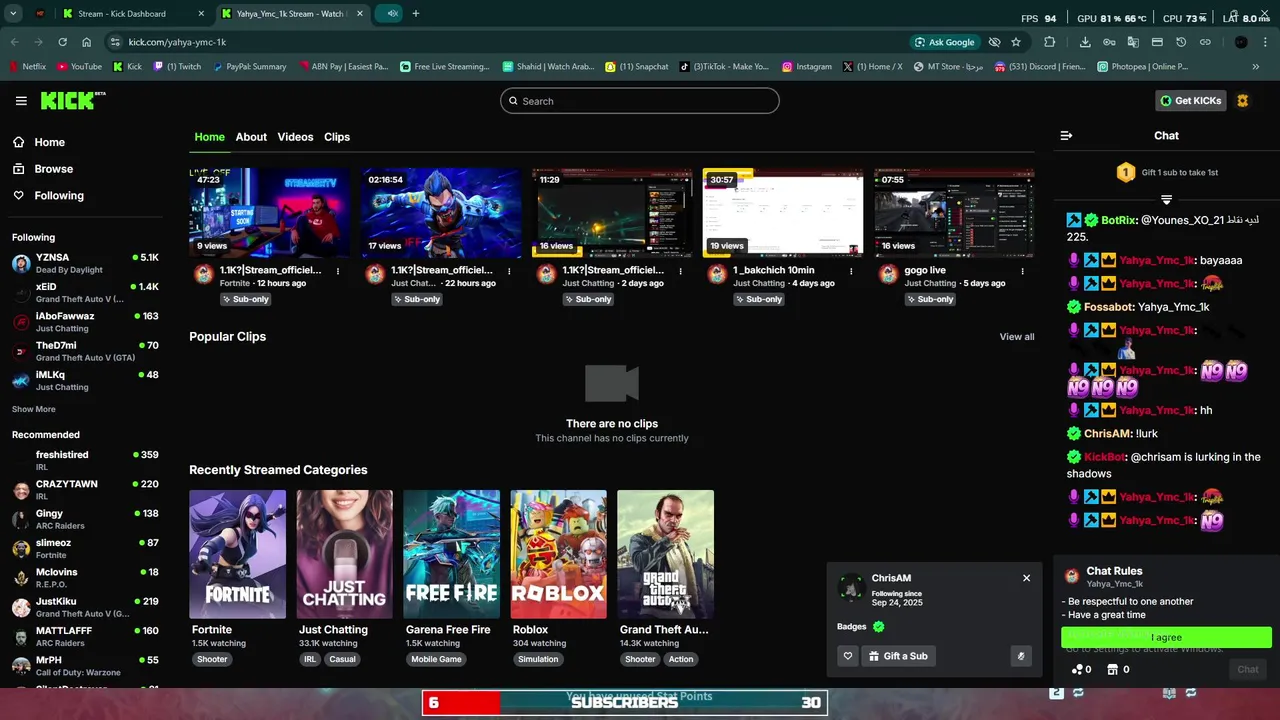Open options menu for the gogo live video

pyautogui.click(x=1023, y=271)
